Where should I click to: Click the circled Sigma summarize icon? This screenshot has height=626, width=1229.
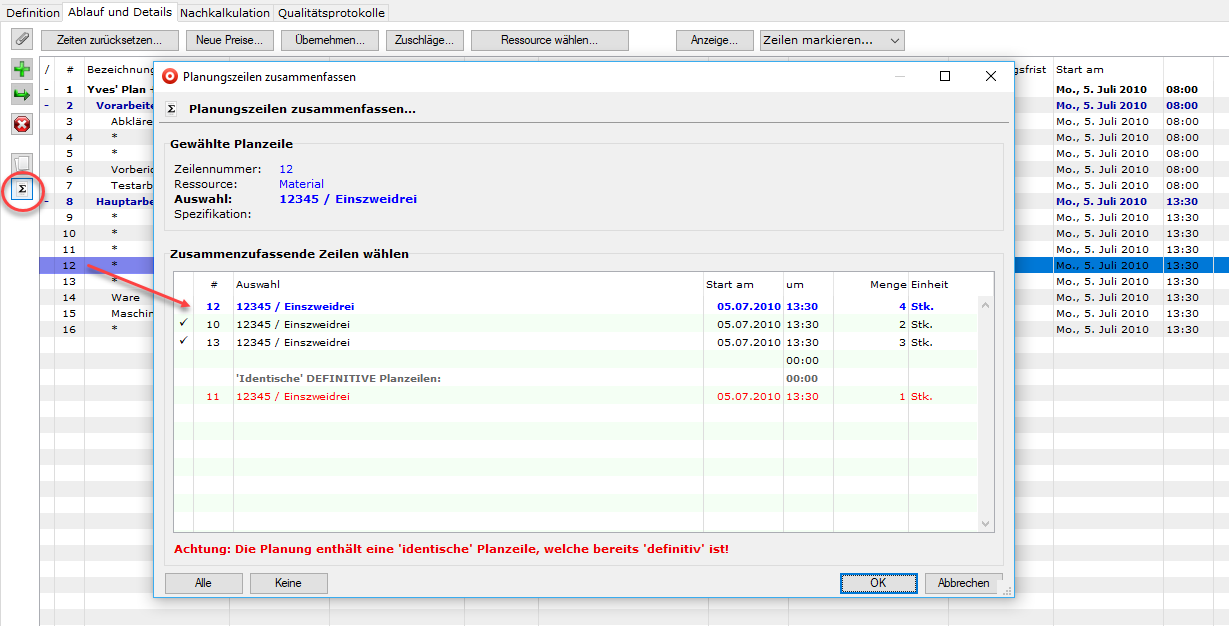pyautogui.click(x=21, y=189)
